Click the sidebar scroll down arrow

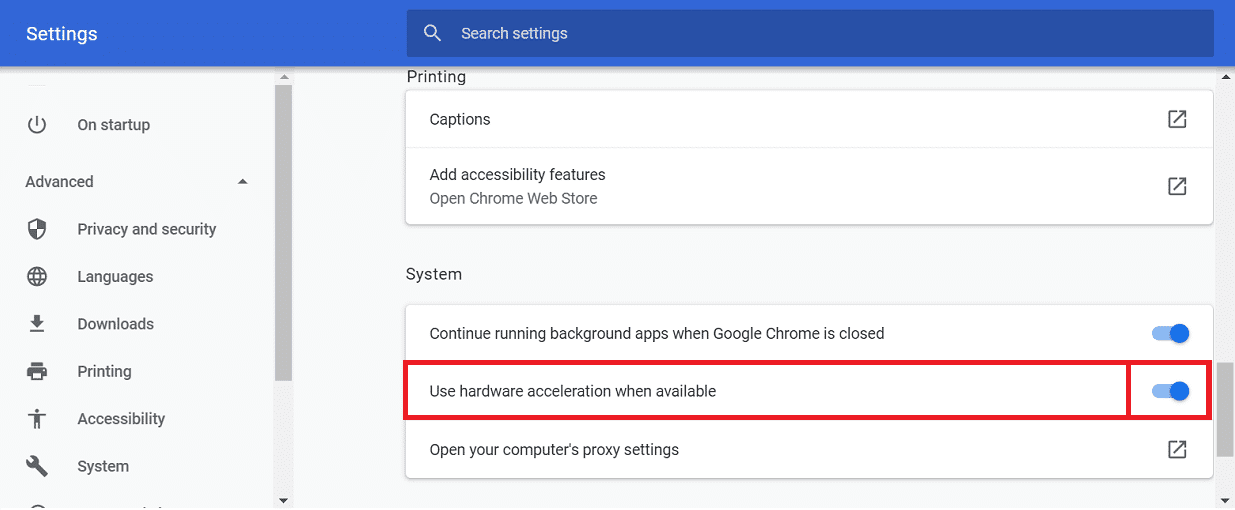283,500
